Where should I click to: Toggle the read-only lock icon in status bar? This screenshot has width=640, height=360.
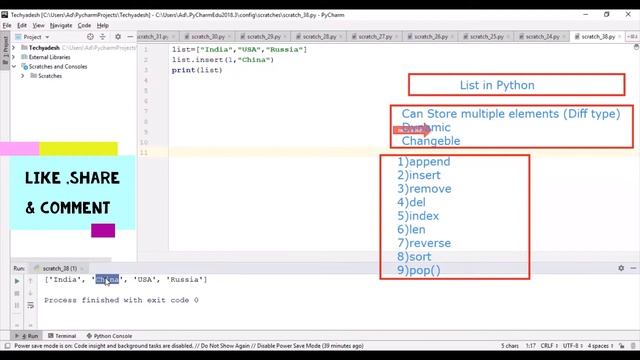[x=622, y=346]
